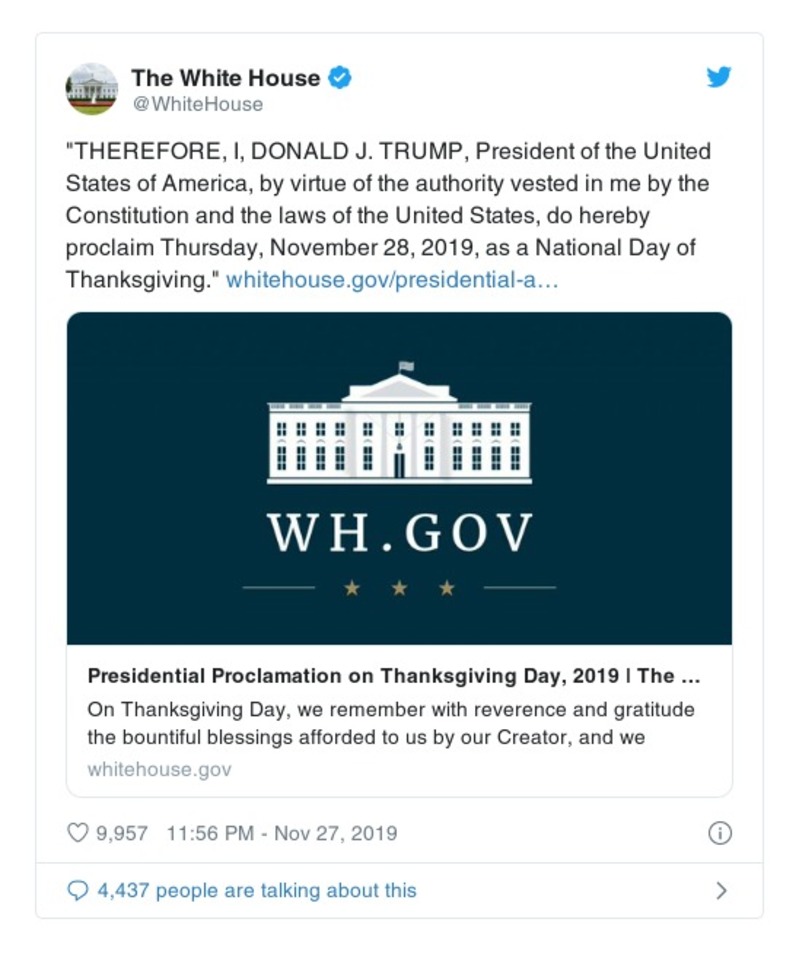Open the Presidential Proclamation on Thanksgiving Day headline
The image size is (799, 957).
[399, 675]
